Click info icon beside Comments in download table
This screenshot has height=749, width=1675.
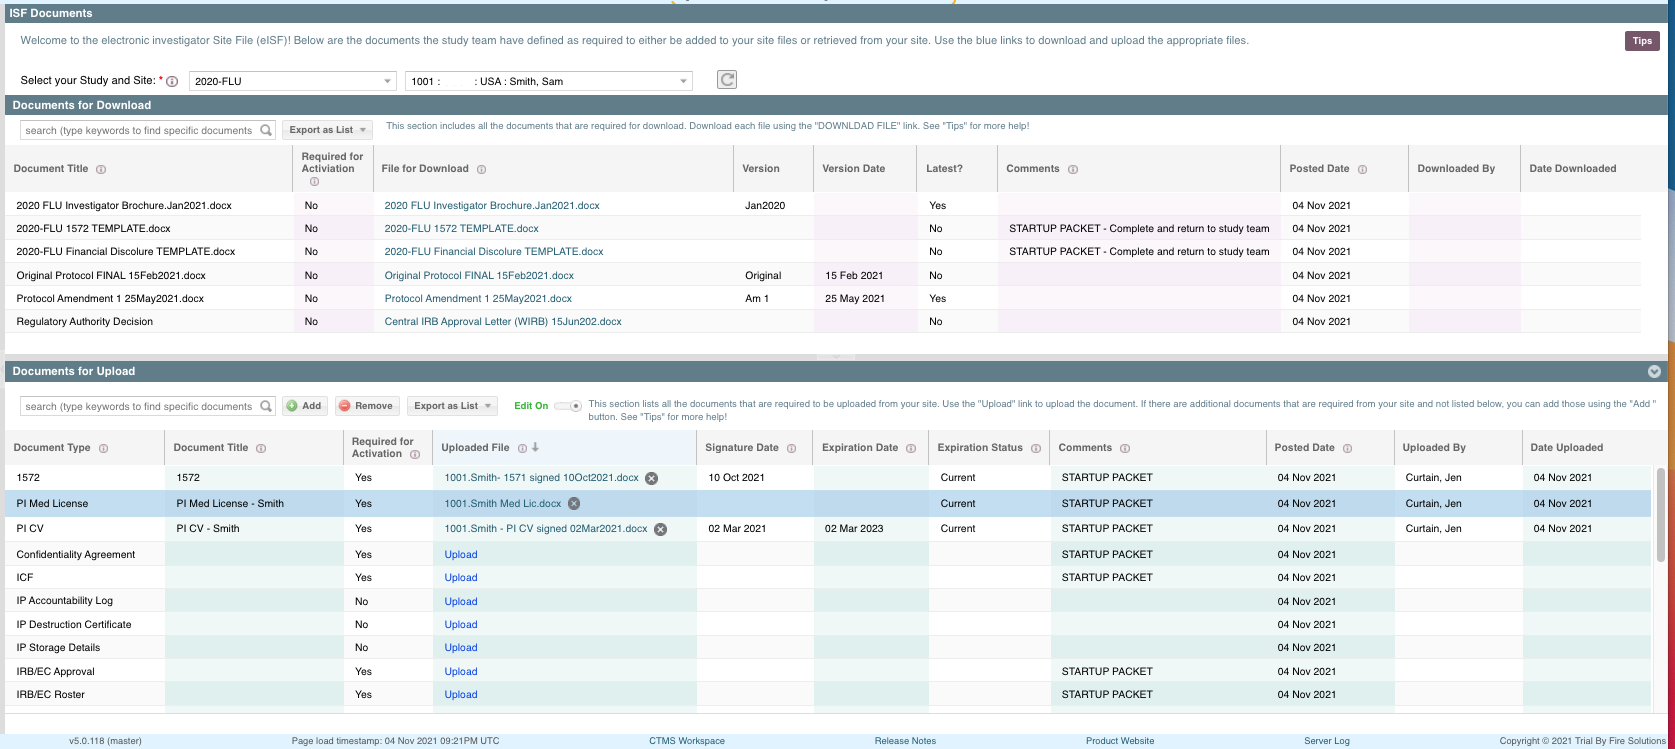click(1073, 170)
